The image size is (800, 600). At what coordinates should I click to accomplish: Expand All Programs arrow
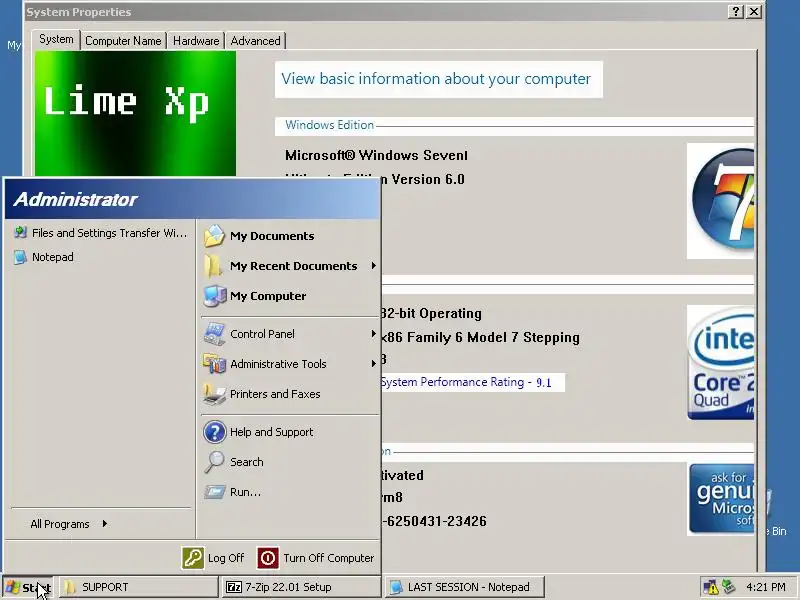(105, 523)
